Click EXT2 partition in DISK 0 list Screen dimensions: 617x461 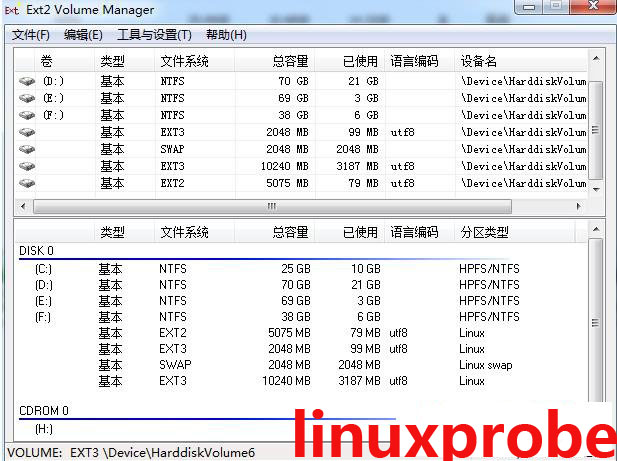pyautogui.click(x=173, y=333)
